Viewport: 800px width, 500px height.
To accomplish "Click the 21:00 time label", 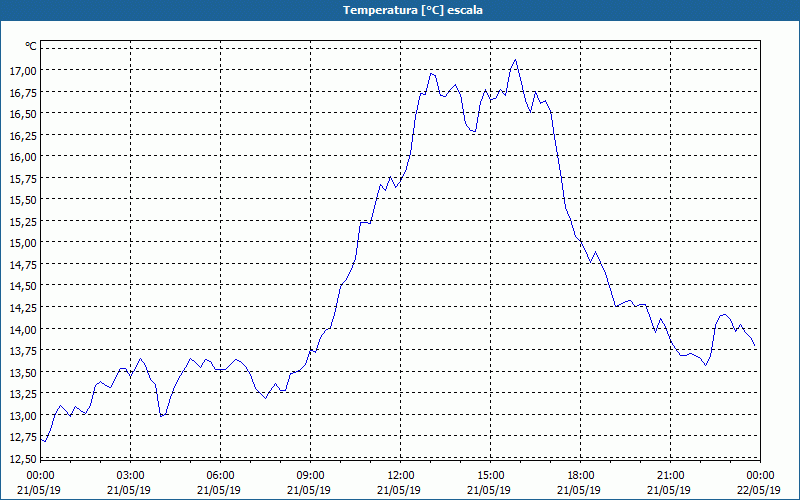I will (x=670, y=476).
